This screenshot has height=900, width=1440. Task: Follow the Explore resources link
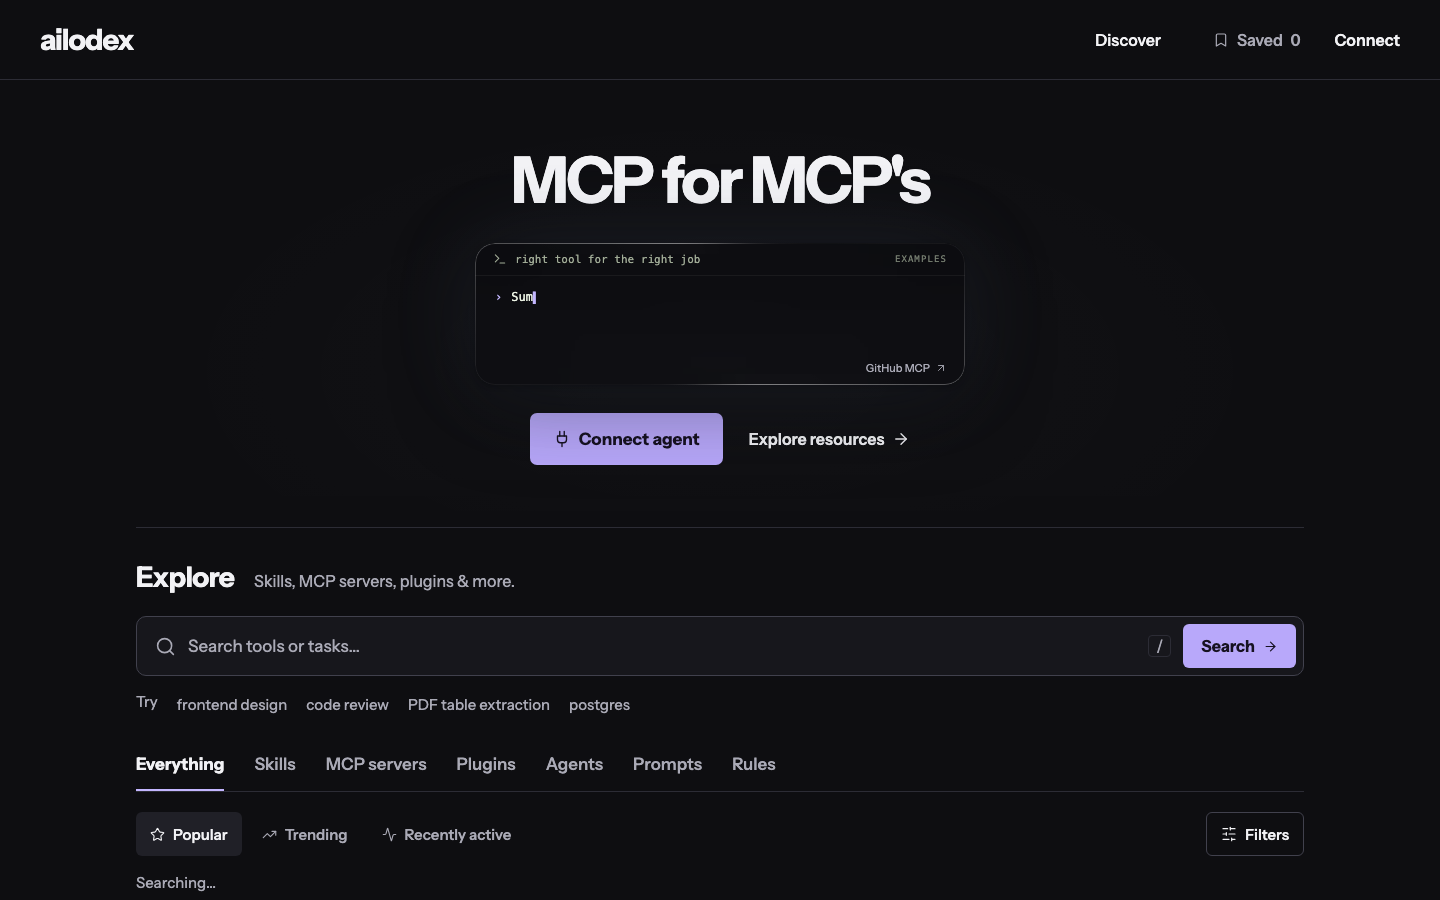tap(828, 439)
